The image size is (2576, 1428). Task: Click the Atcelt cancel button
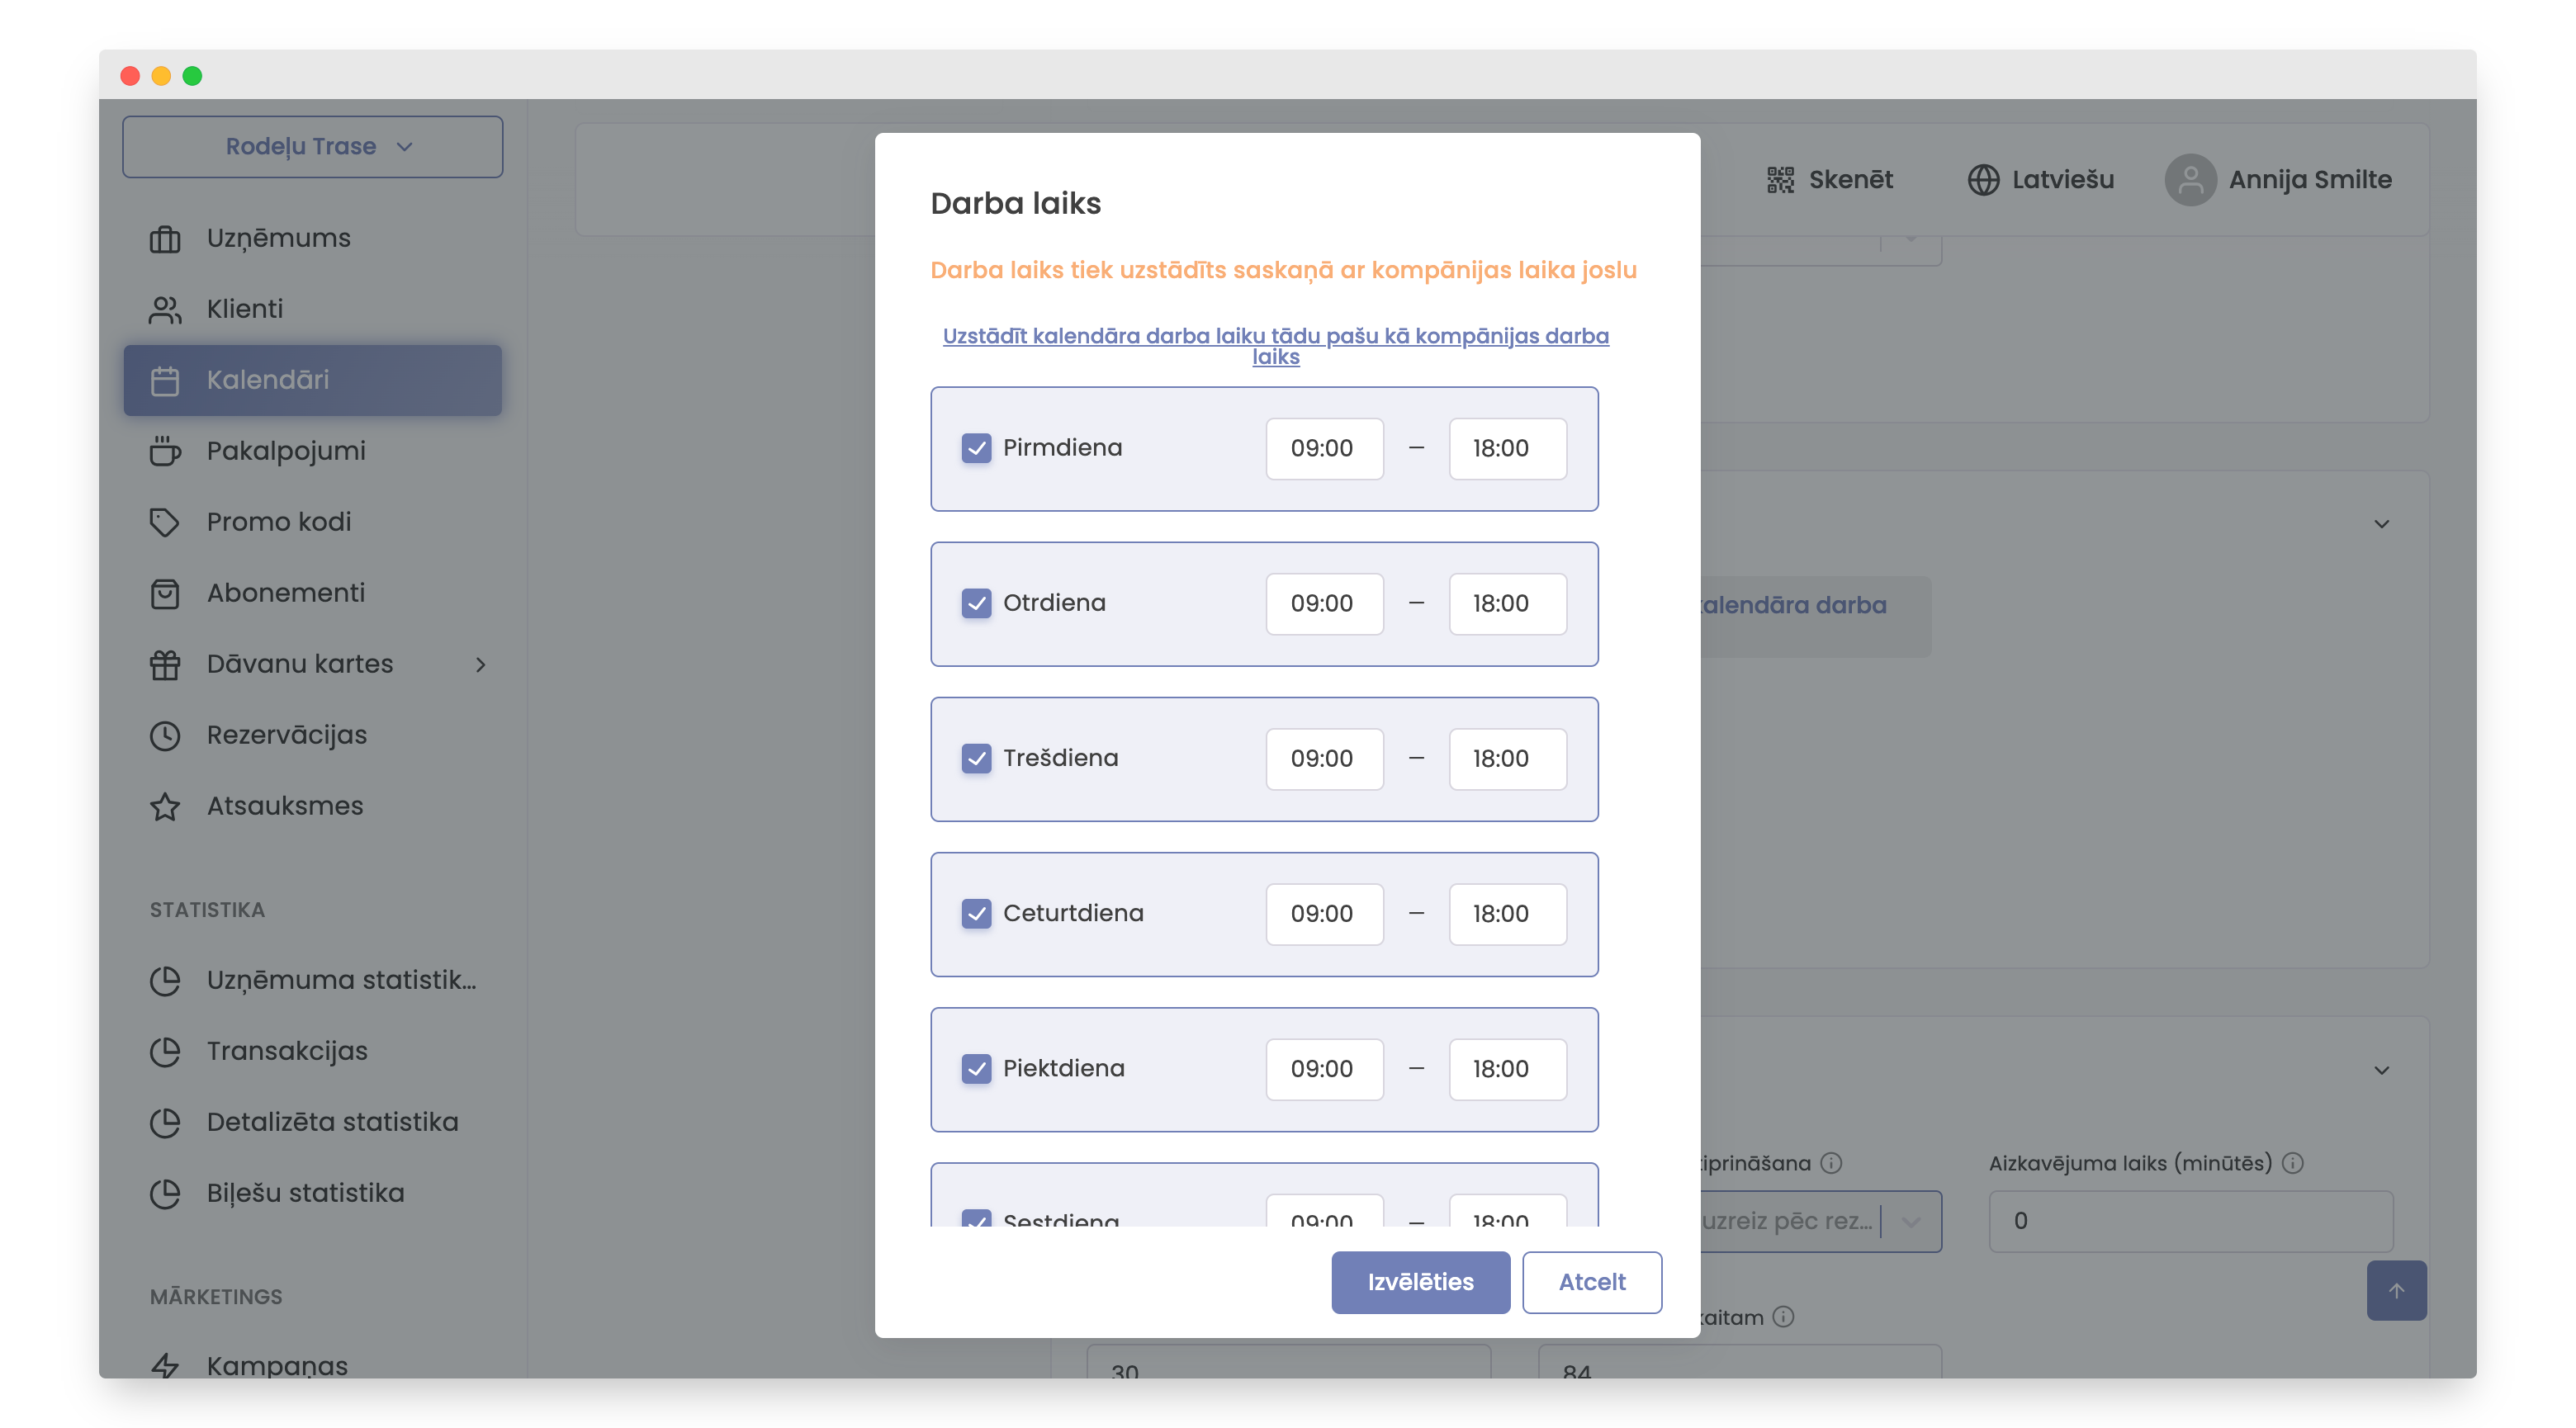point(1591,1282)
